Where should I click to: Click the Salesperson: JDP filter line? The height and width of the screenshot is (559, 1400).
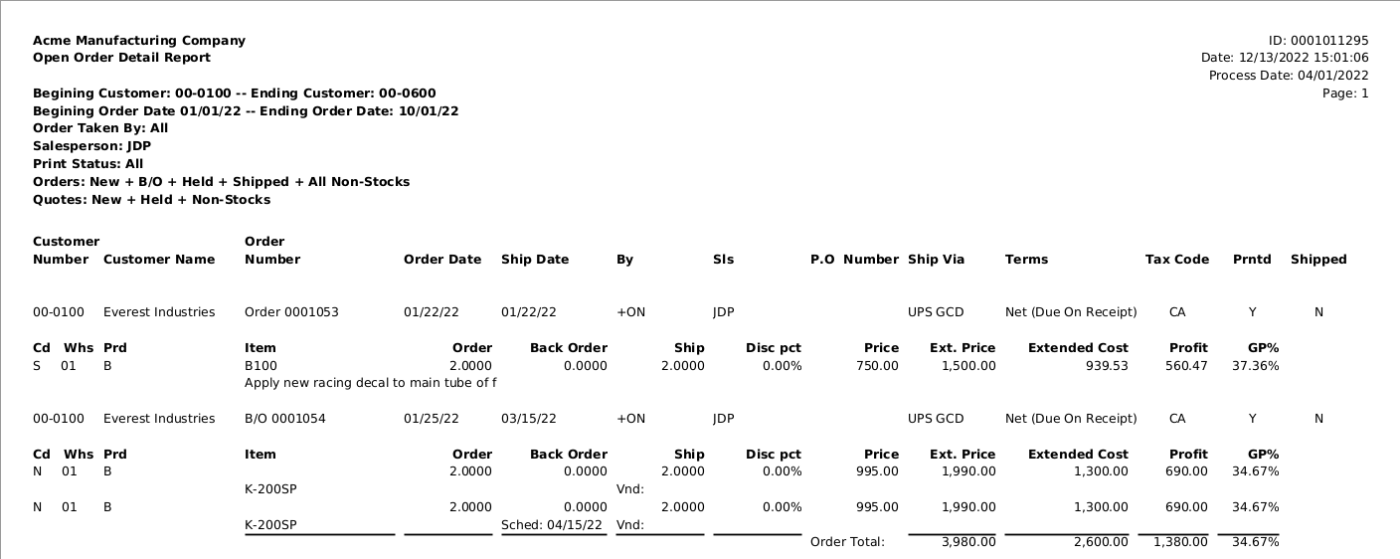pyautogui.click(x=92, y=146)
